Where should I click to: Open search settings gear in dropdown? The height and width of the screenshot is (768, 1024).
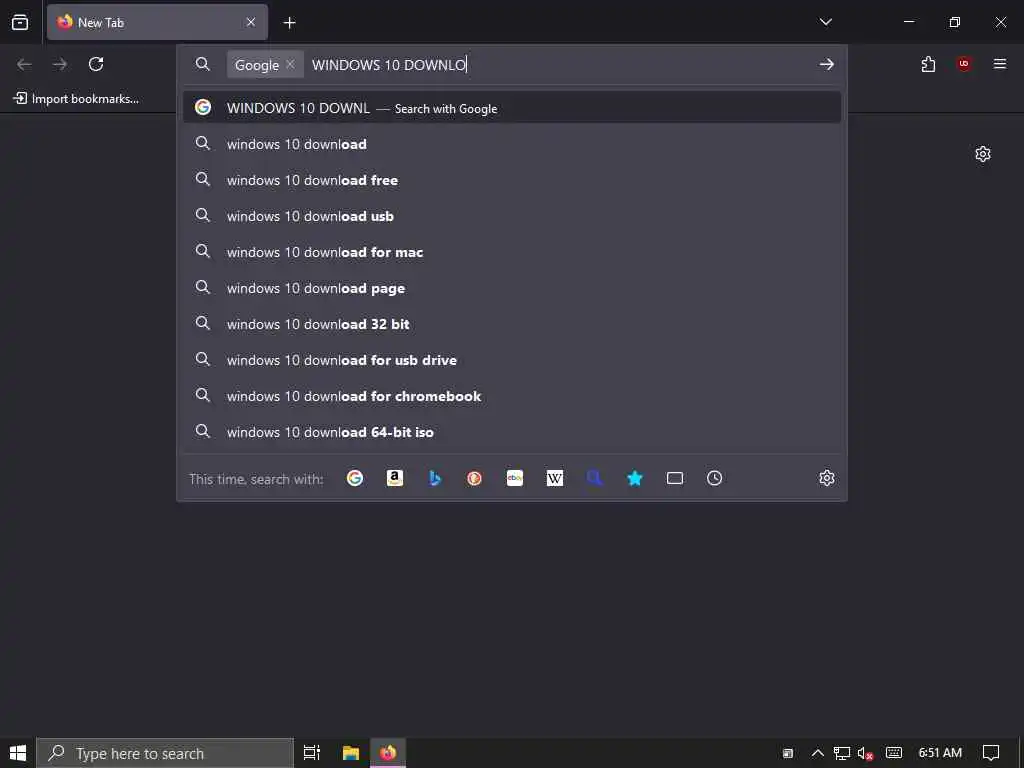click(827, 478)
